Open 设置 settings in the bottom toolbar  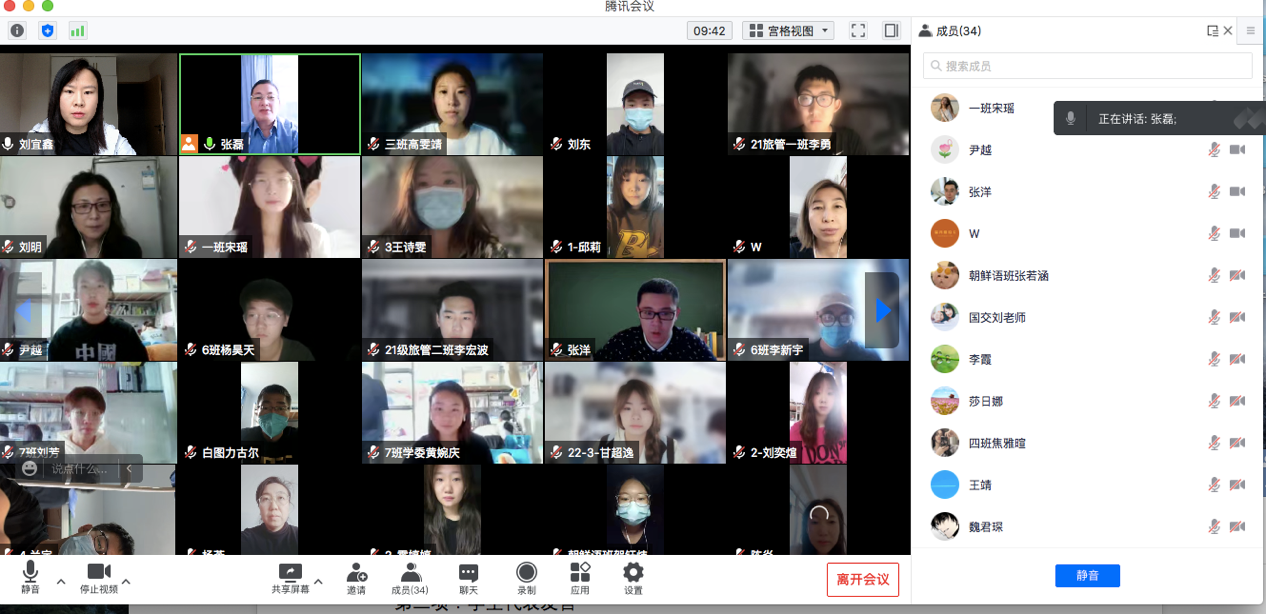(633, 578)
